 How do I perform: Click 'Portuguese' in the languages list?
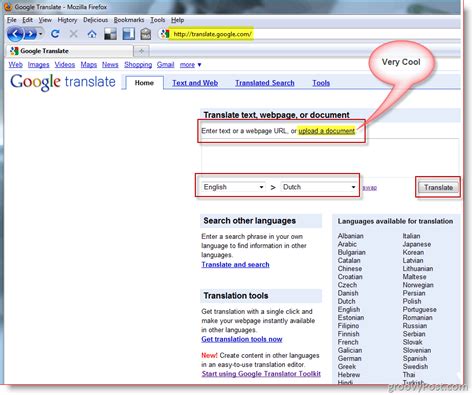419,310
